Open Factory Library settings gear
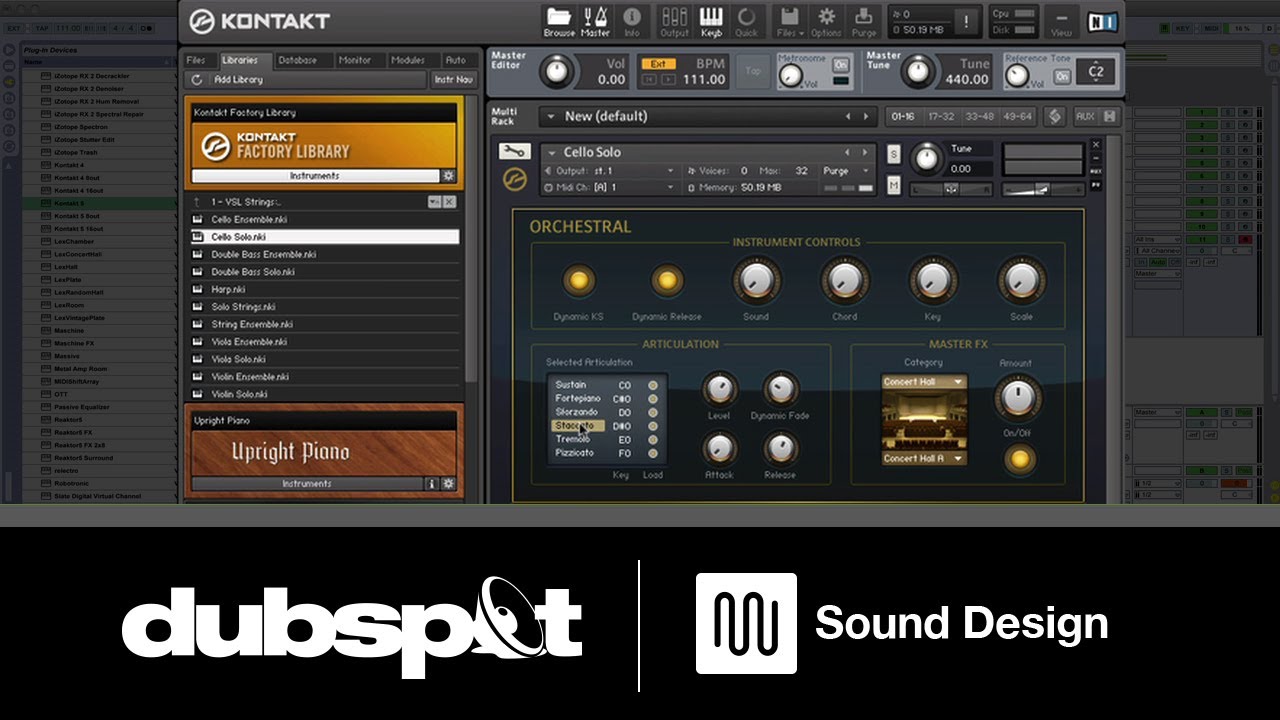The image size is (1280, 720). tap(448, 176)
